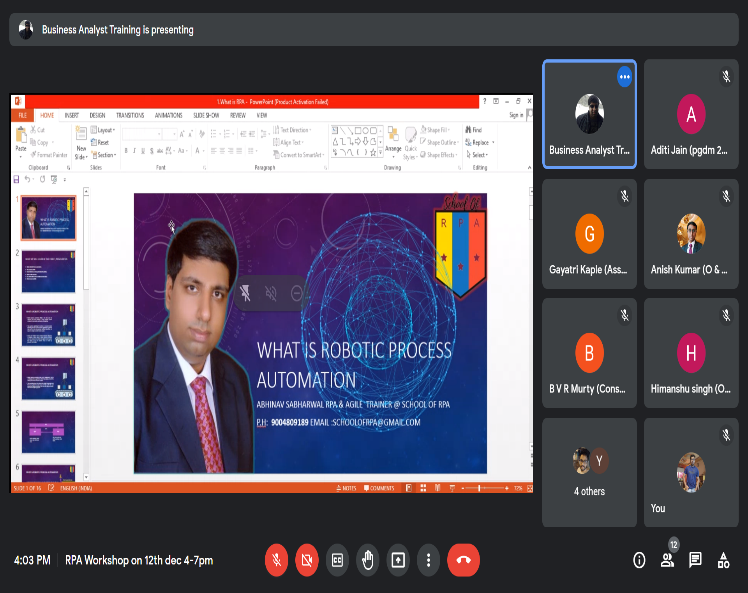Open options on Business Analyst tile

pyautogui.click(x=624, y=77)
